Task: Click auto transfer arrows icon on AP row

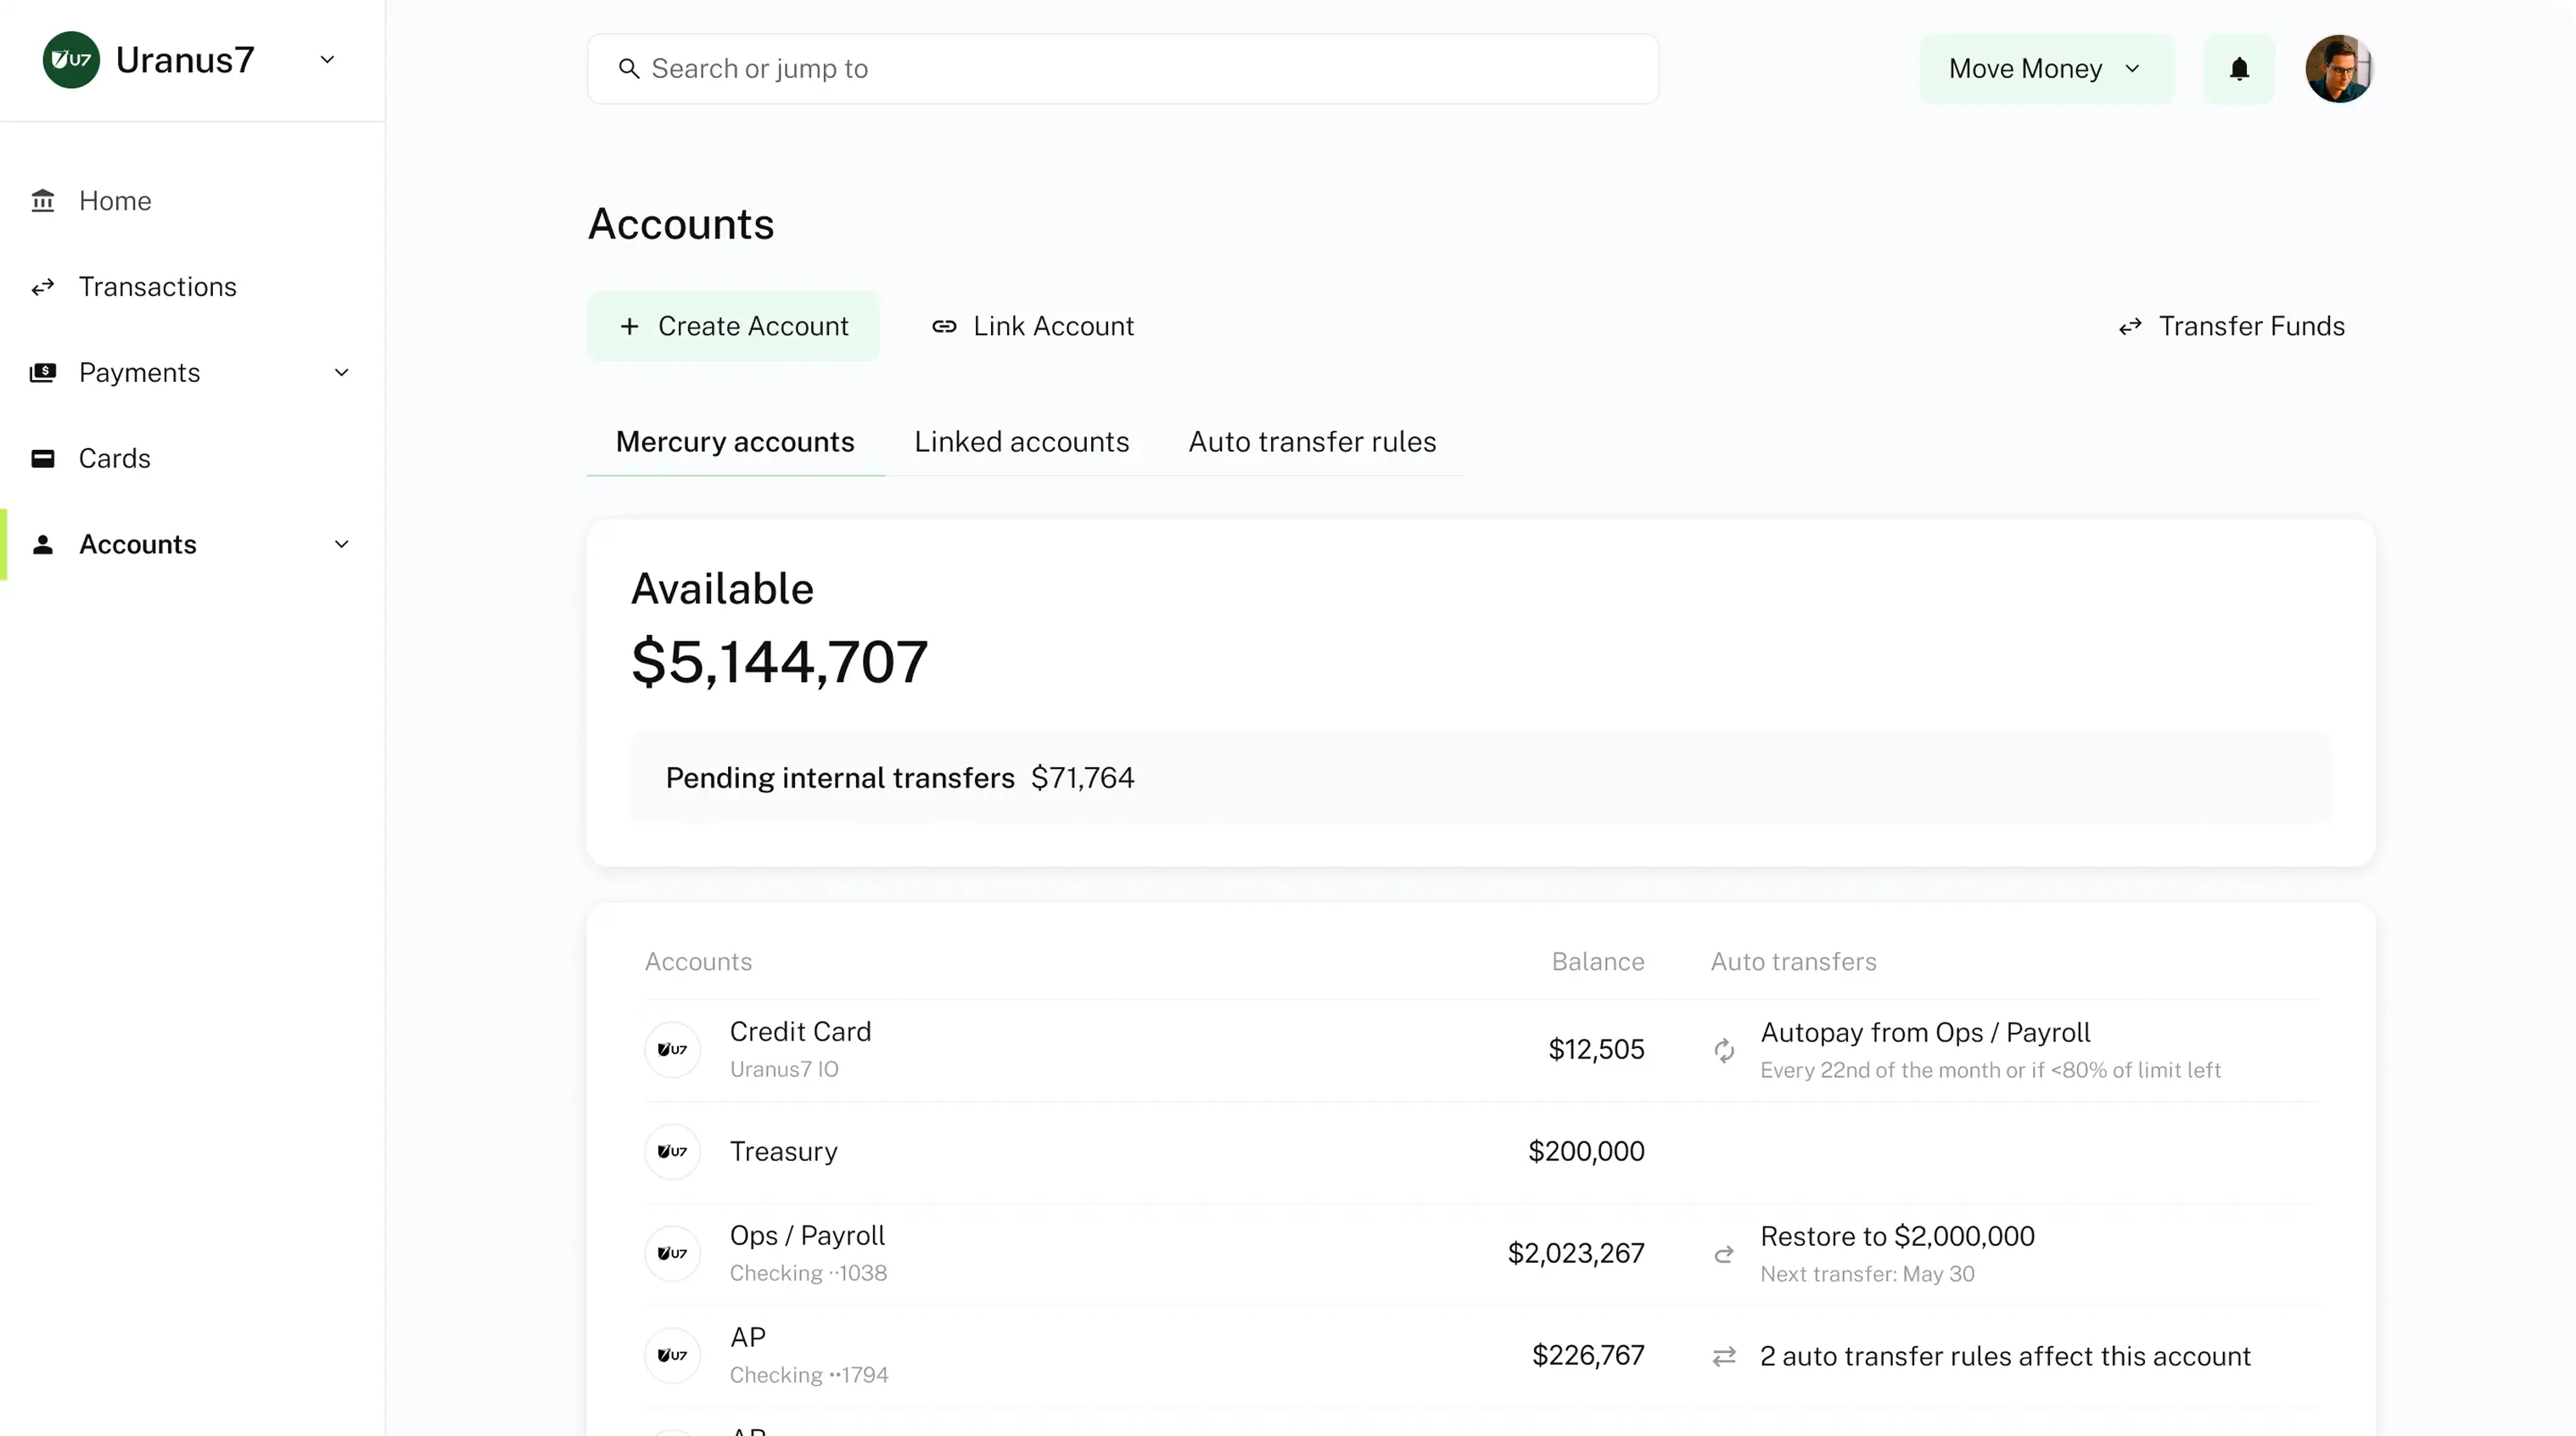Action: tap(1724, 1356)
